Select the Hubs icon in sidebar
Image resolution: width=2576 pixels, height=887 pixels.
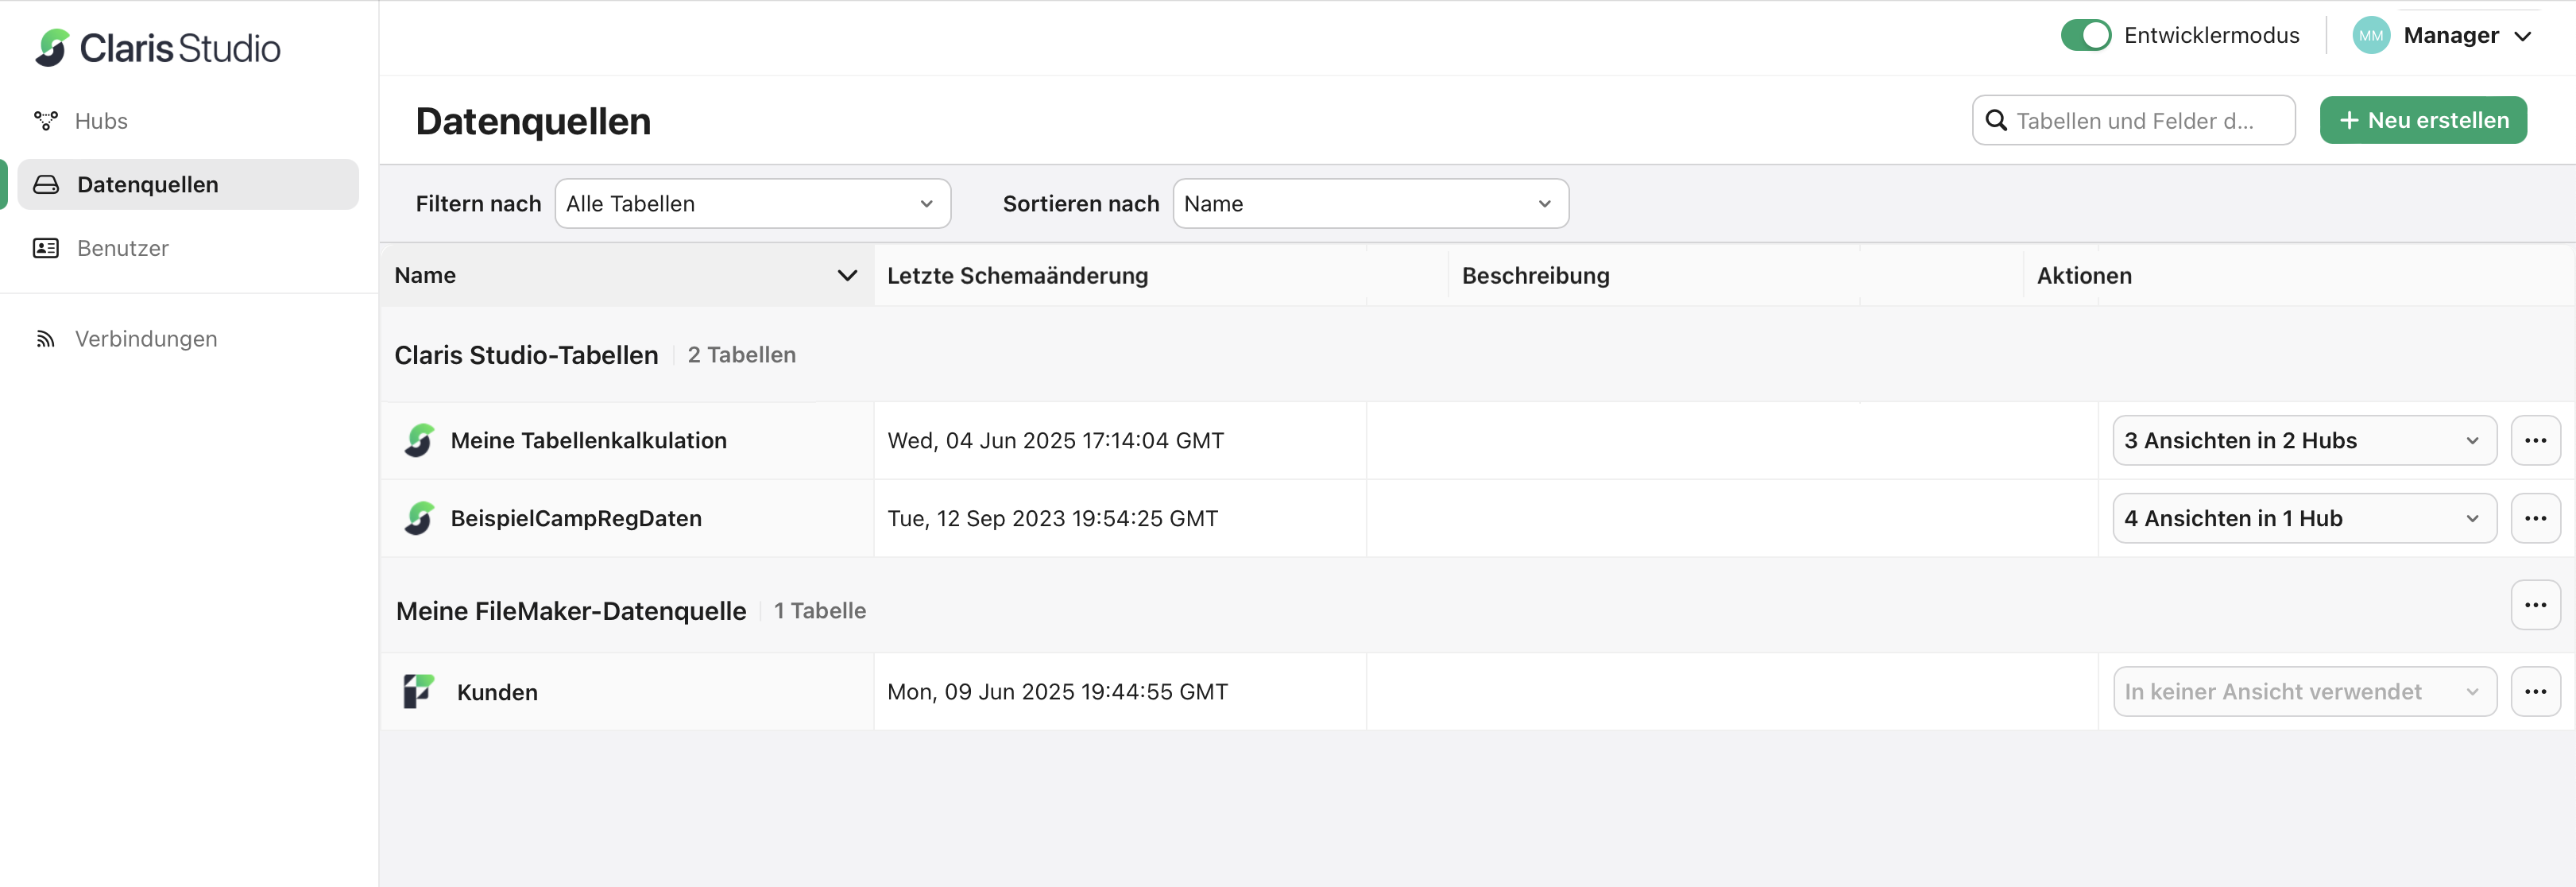[45, 120]
